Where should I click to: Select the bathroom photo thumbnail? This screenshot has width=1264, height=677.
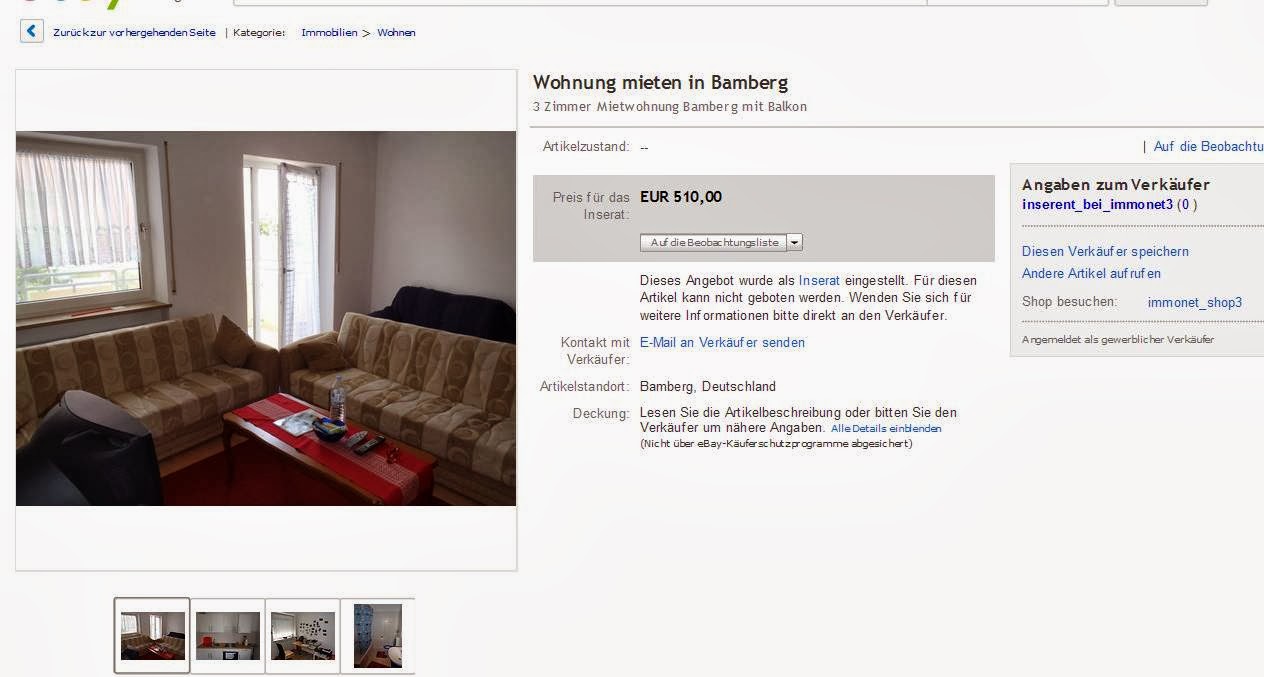[x=377, y=635]
